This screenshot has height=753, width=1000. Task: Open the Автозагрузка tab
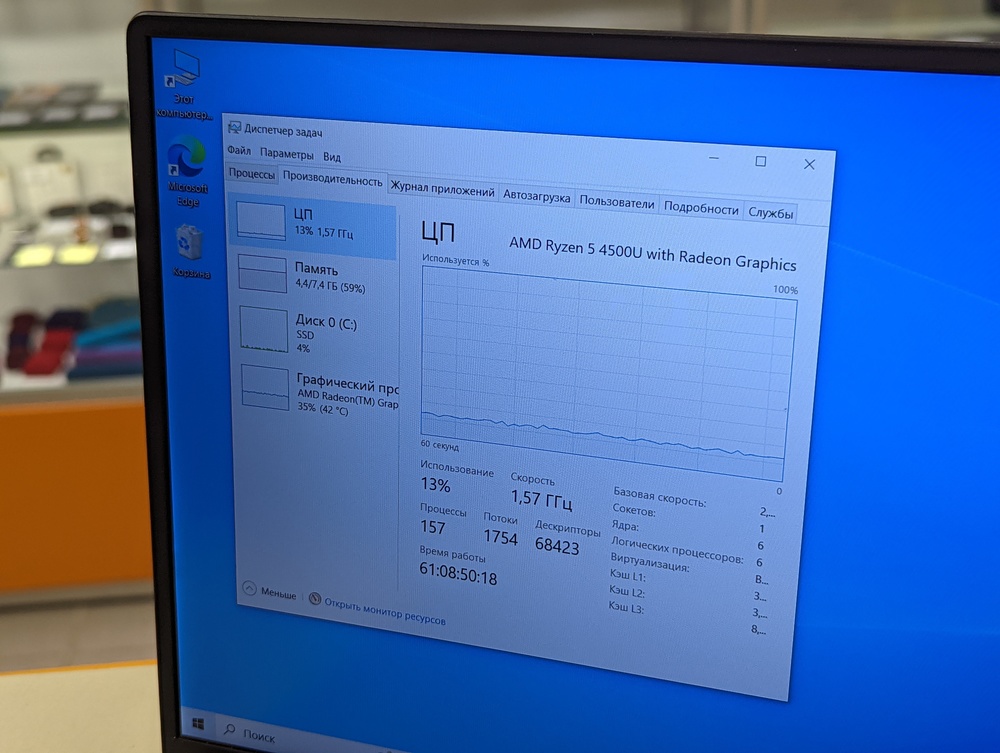pos(536,196)
